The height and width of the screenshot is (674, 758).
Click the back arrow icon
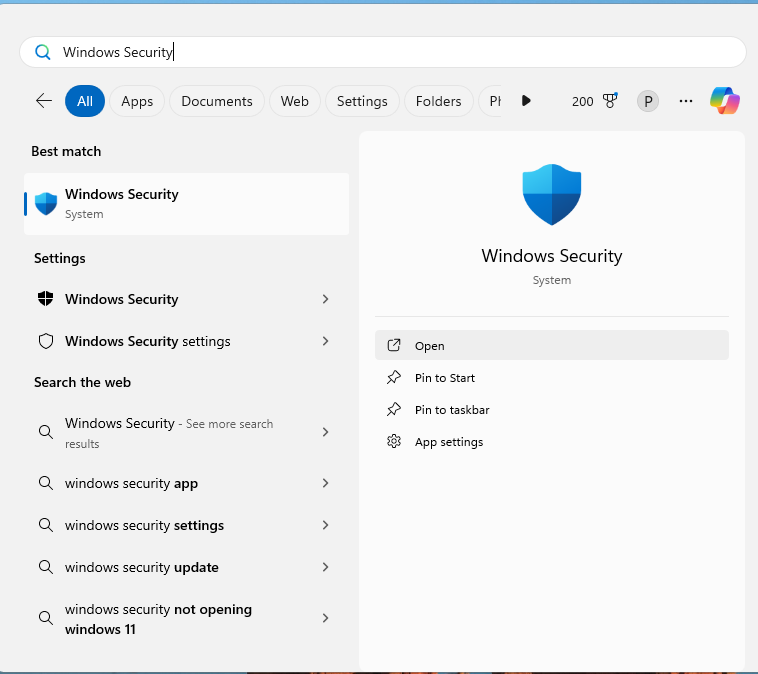pyautogui.click(x=44, y=101)
